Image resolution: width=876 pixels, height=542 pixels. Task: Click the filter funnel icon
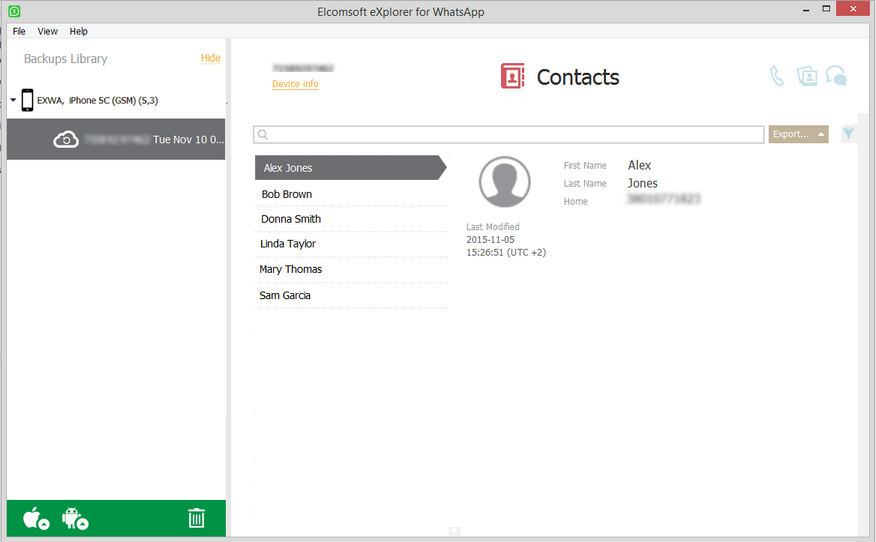coord(848,134)
